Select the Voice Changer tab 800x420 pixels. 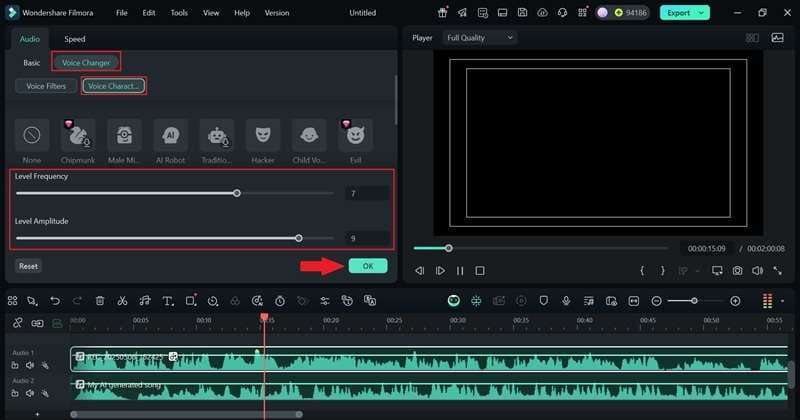[86, 62]
